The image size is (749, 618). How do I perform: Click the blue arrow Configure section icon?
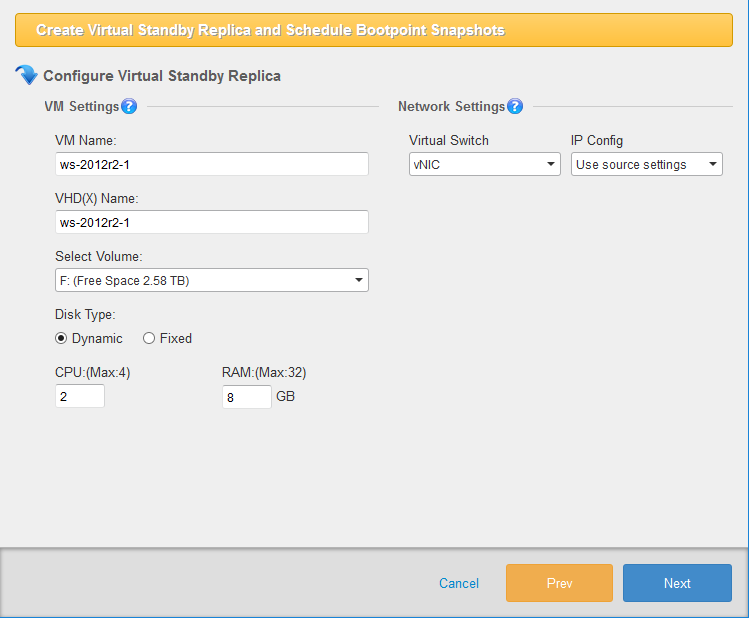tap(27, 75)
